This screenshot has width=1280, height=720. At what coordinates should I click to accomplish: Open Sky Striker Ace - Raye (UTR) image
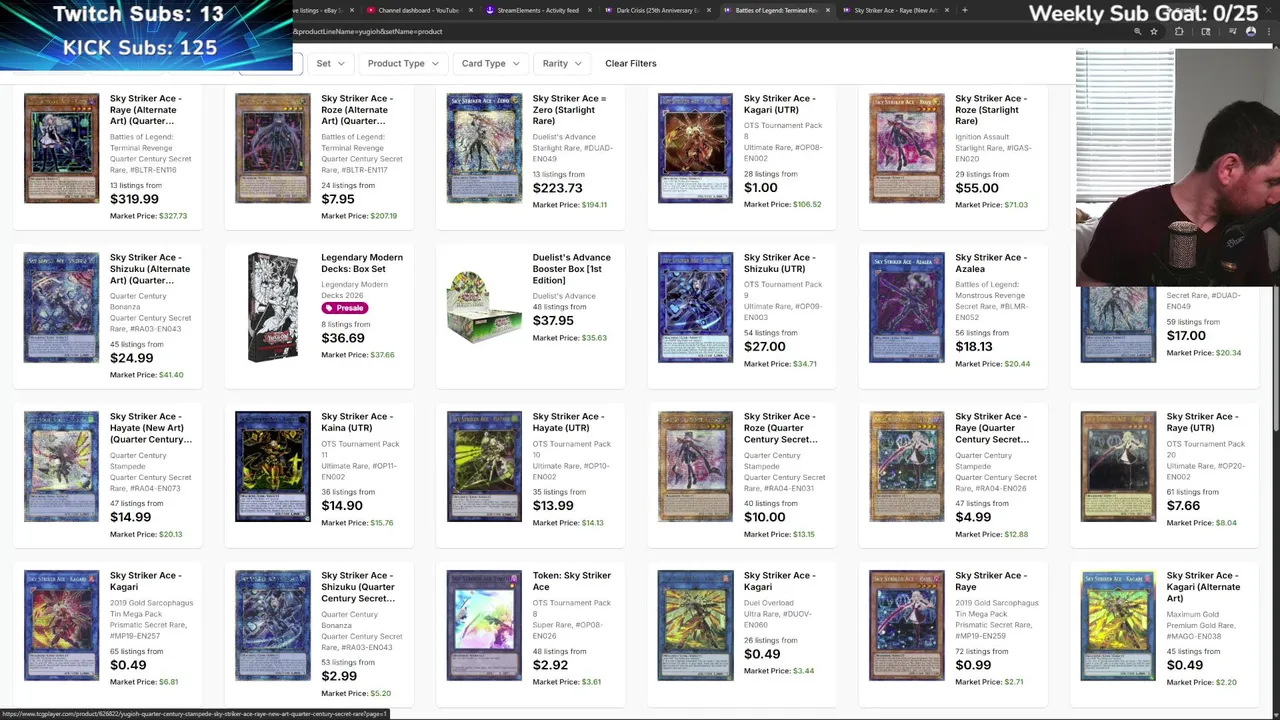(x=1118, y=467)
